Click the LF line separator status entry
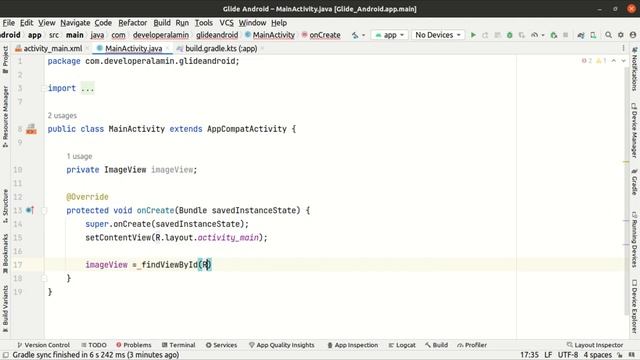 pos(548,355)
